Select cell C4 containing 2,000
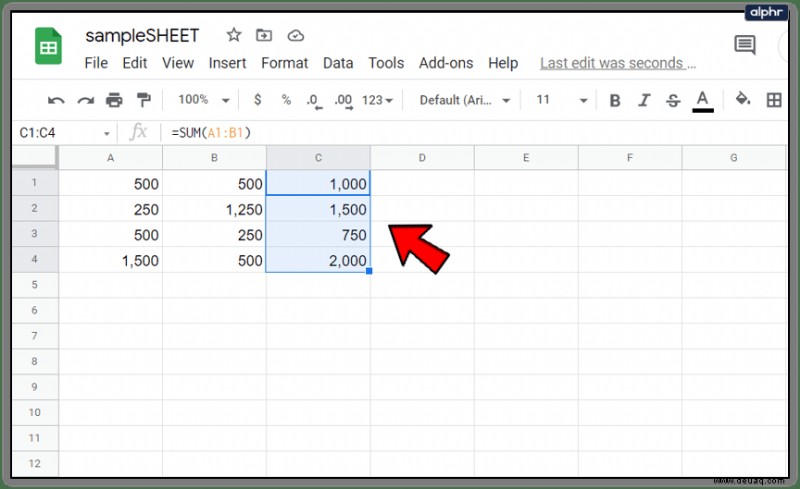 [x=318, y=259]
